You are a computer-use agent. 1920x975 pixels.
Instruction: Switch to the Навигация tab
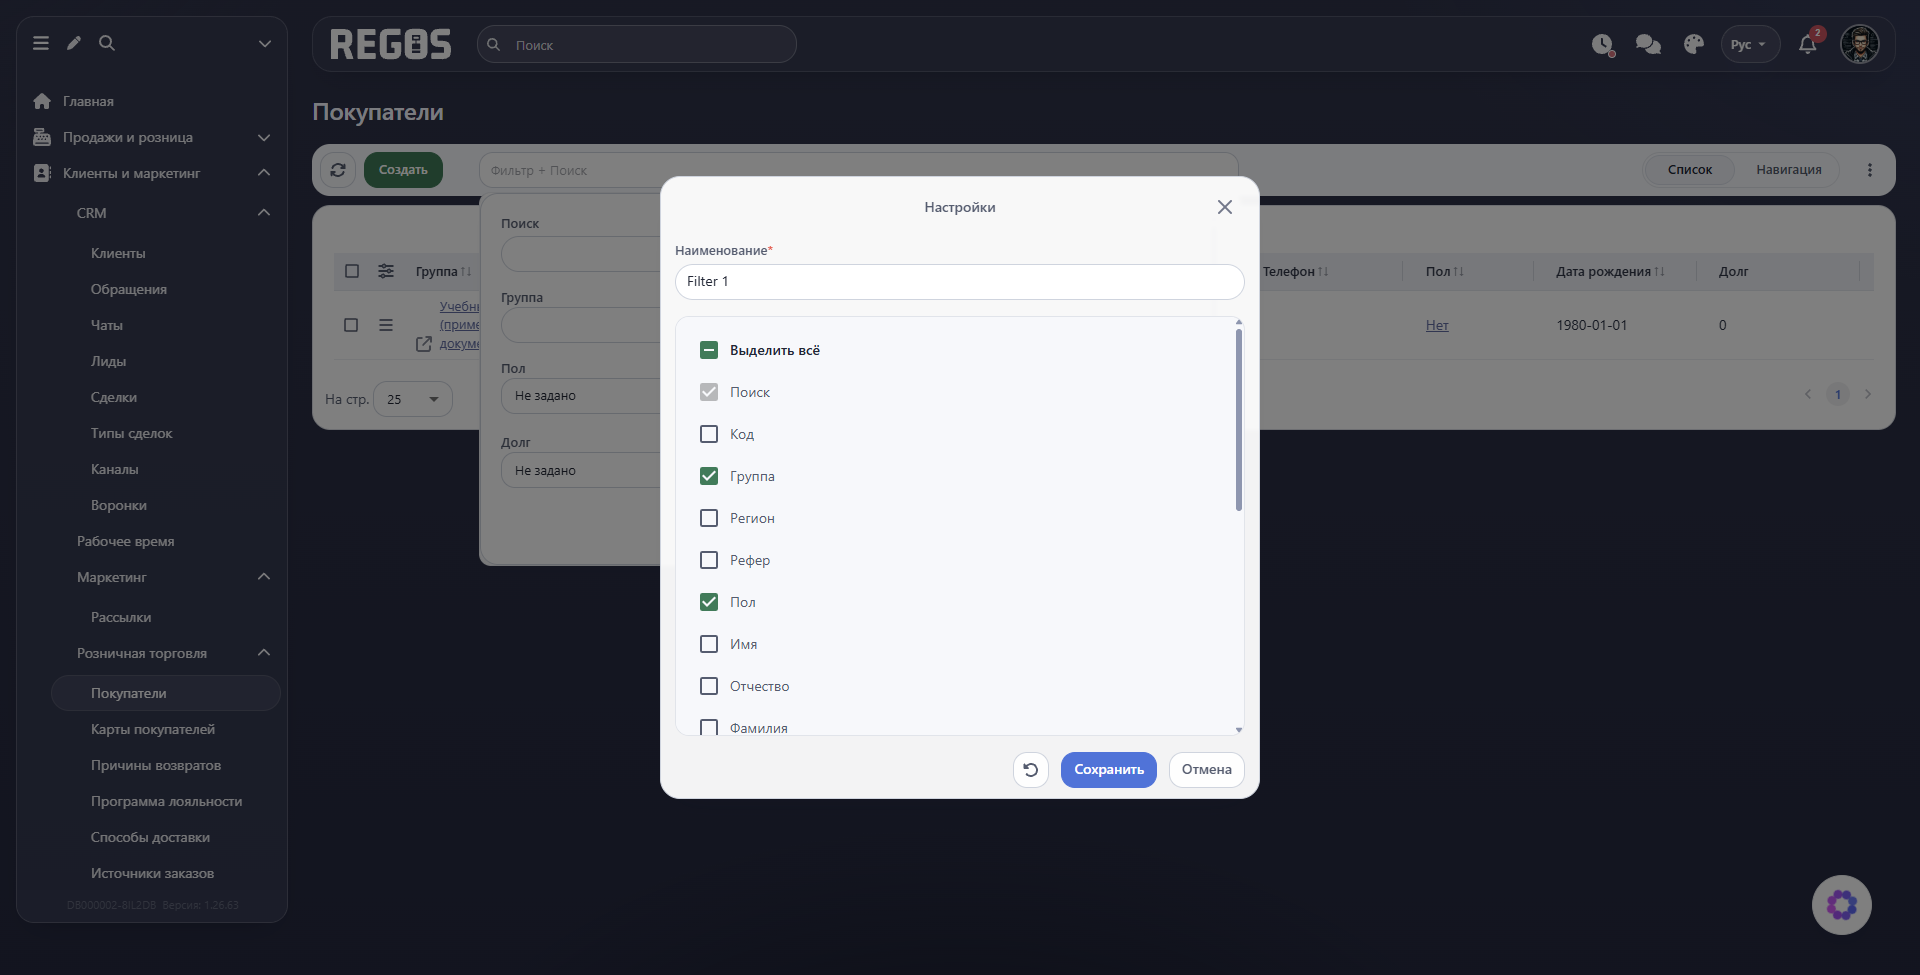click(x=1788, y=170)
